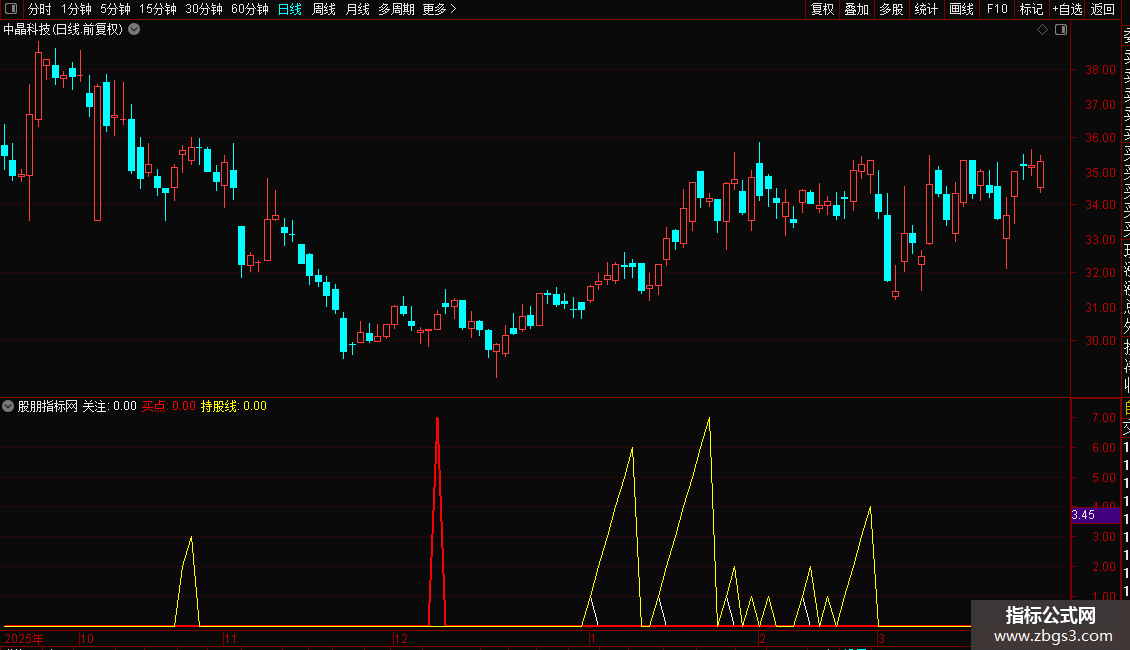This screenshot has width=1130, height=650.
Task: Open 中晶科技 chart title dropdown arrow
Action: [134, 30]
